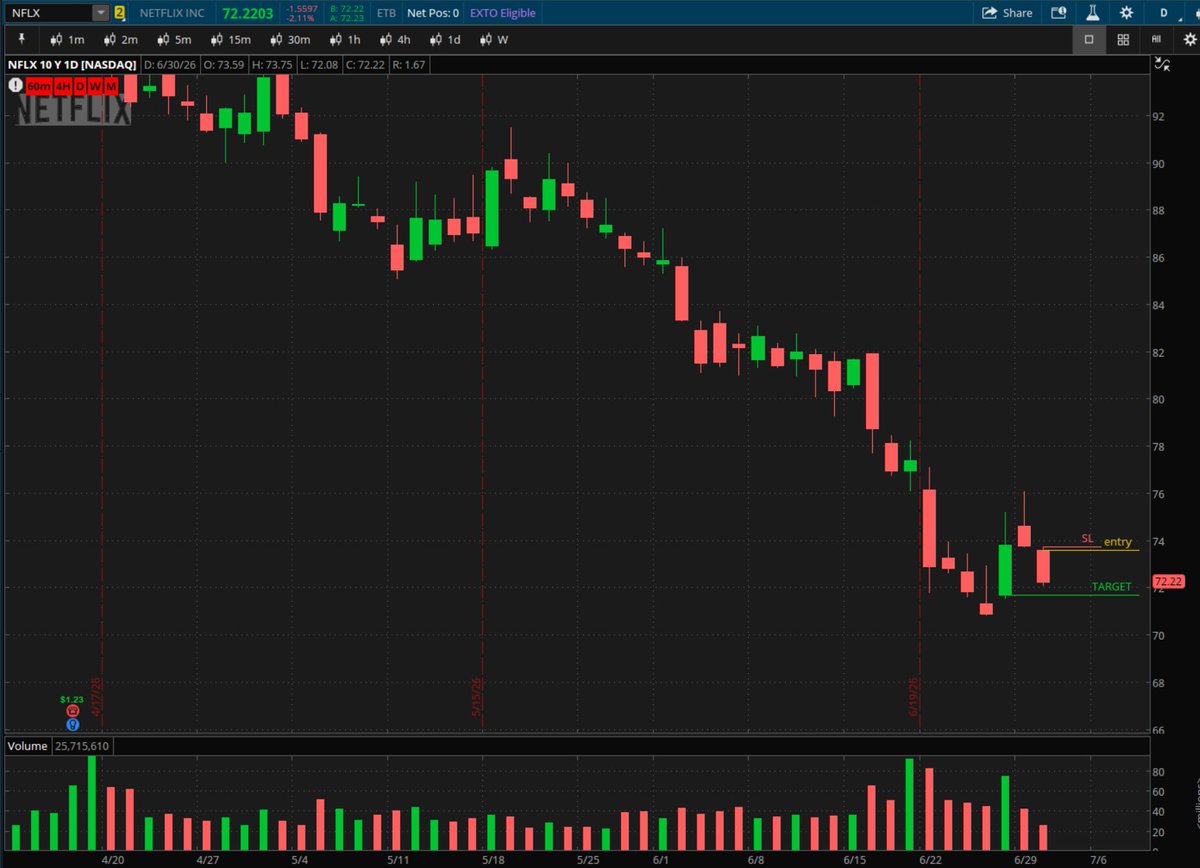Select four-chart grid layout icon
The width and height of the screenshot is (1200, 868).
tap(1123, 40)
